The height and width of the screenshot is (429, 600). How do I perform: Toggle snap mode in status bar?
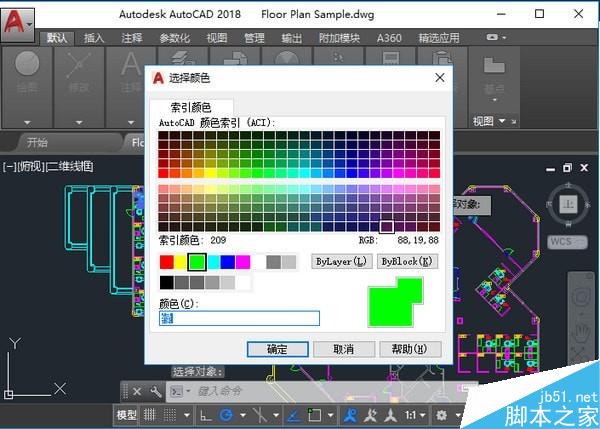170,415
